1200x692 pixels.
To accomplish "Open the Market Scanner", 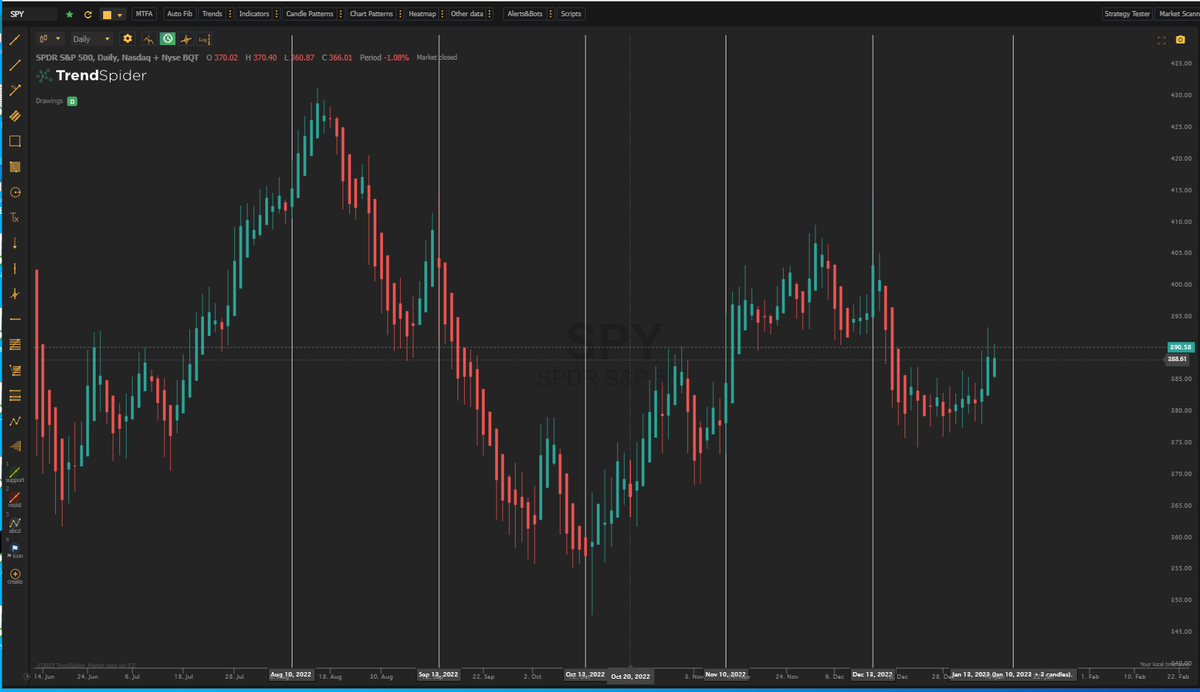I will click(x=1178, y=14).
